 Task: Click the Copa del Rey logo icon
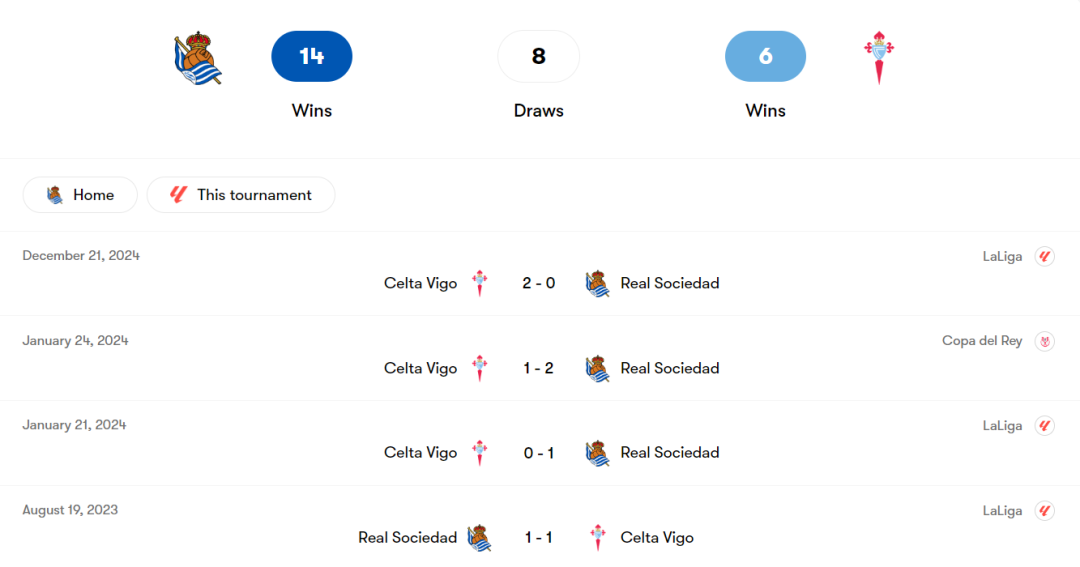(x=1044, y=341)
